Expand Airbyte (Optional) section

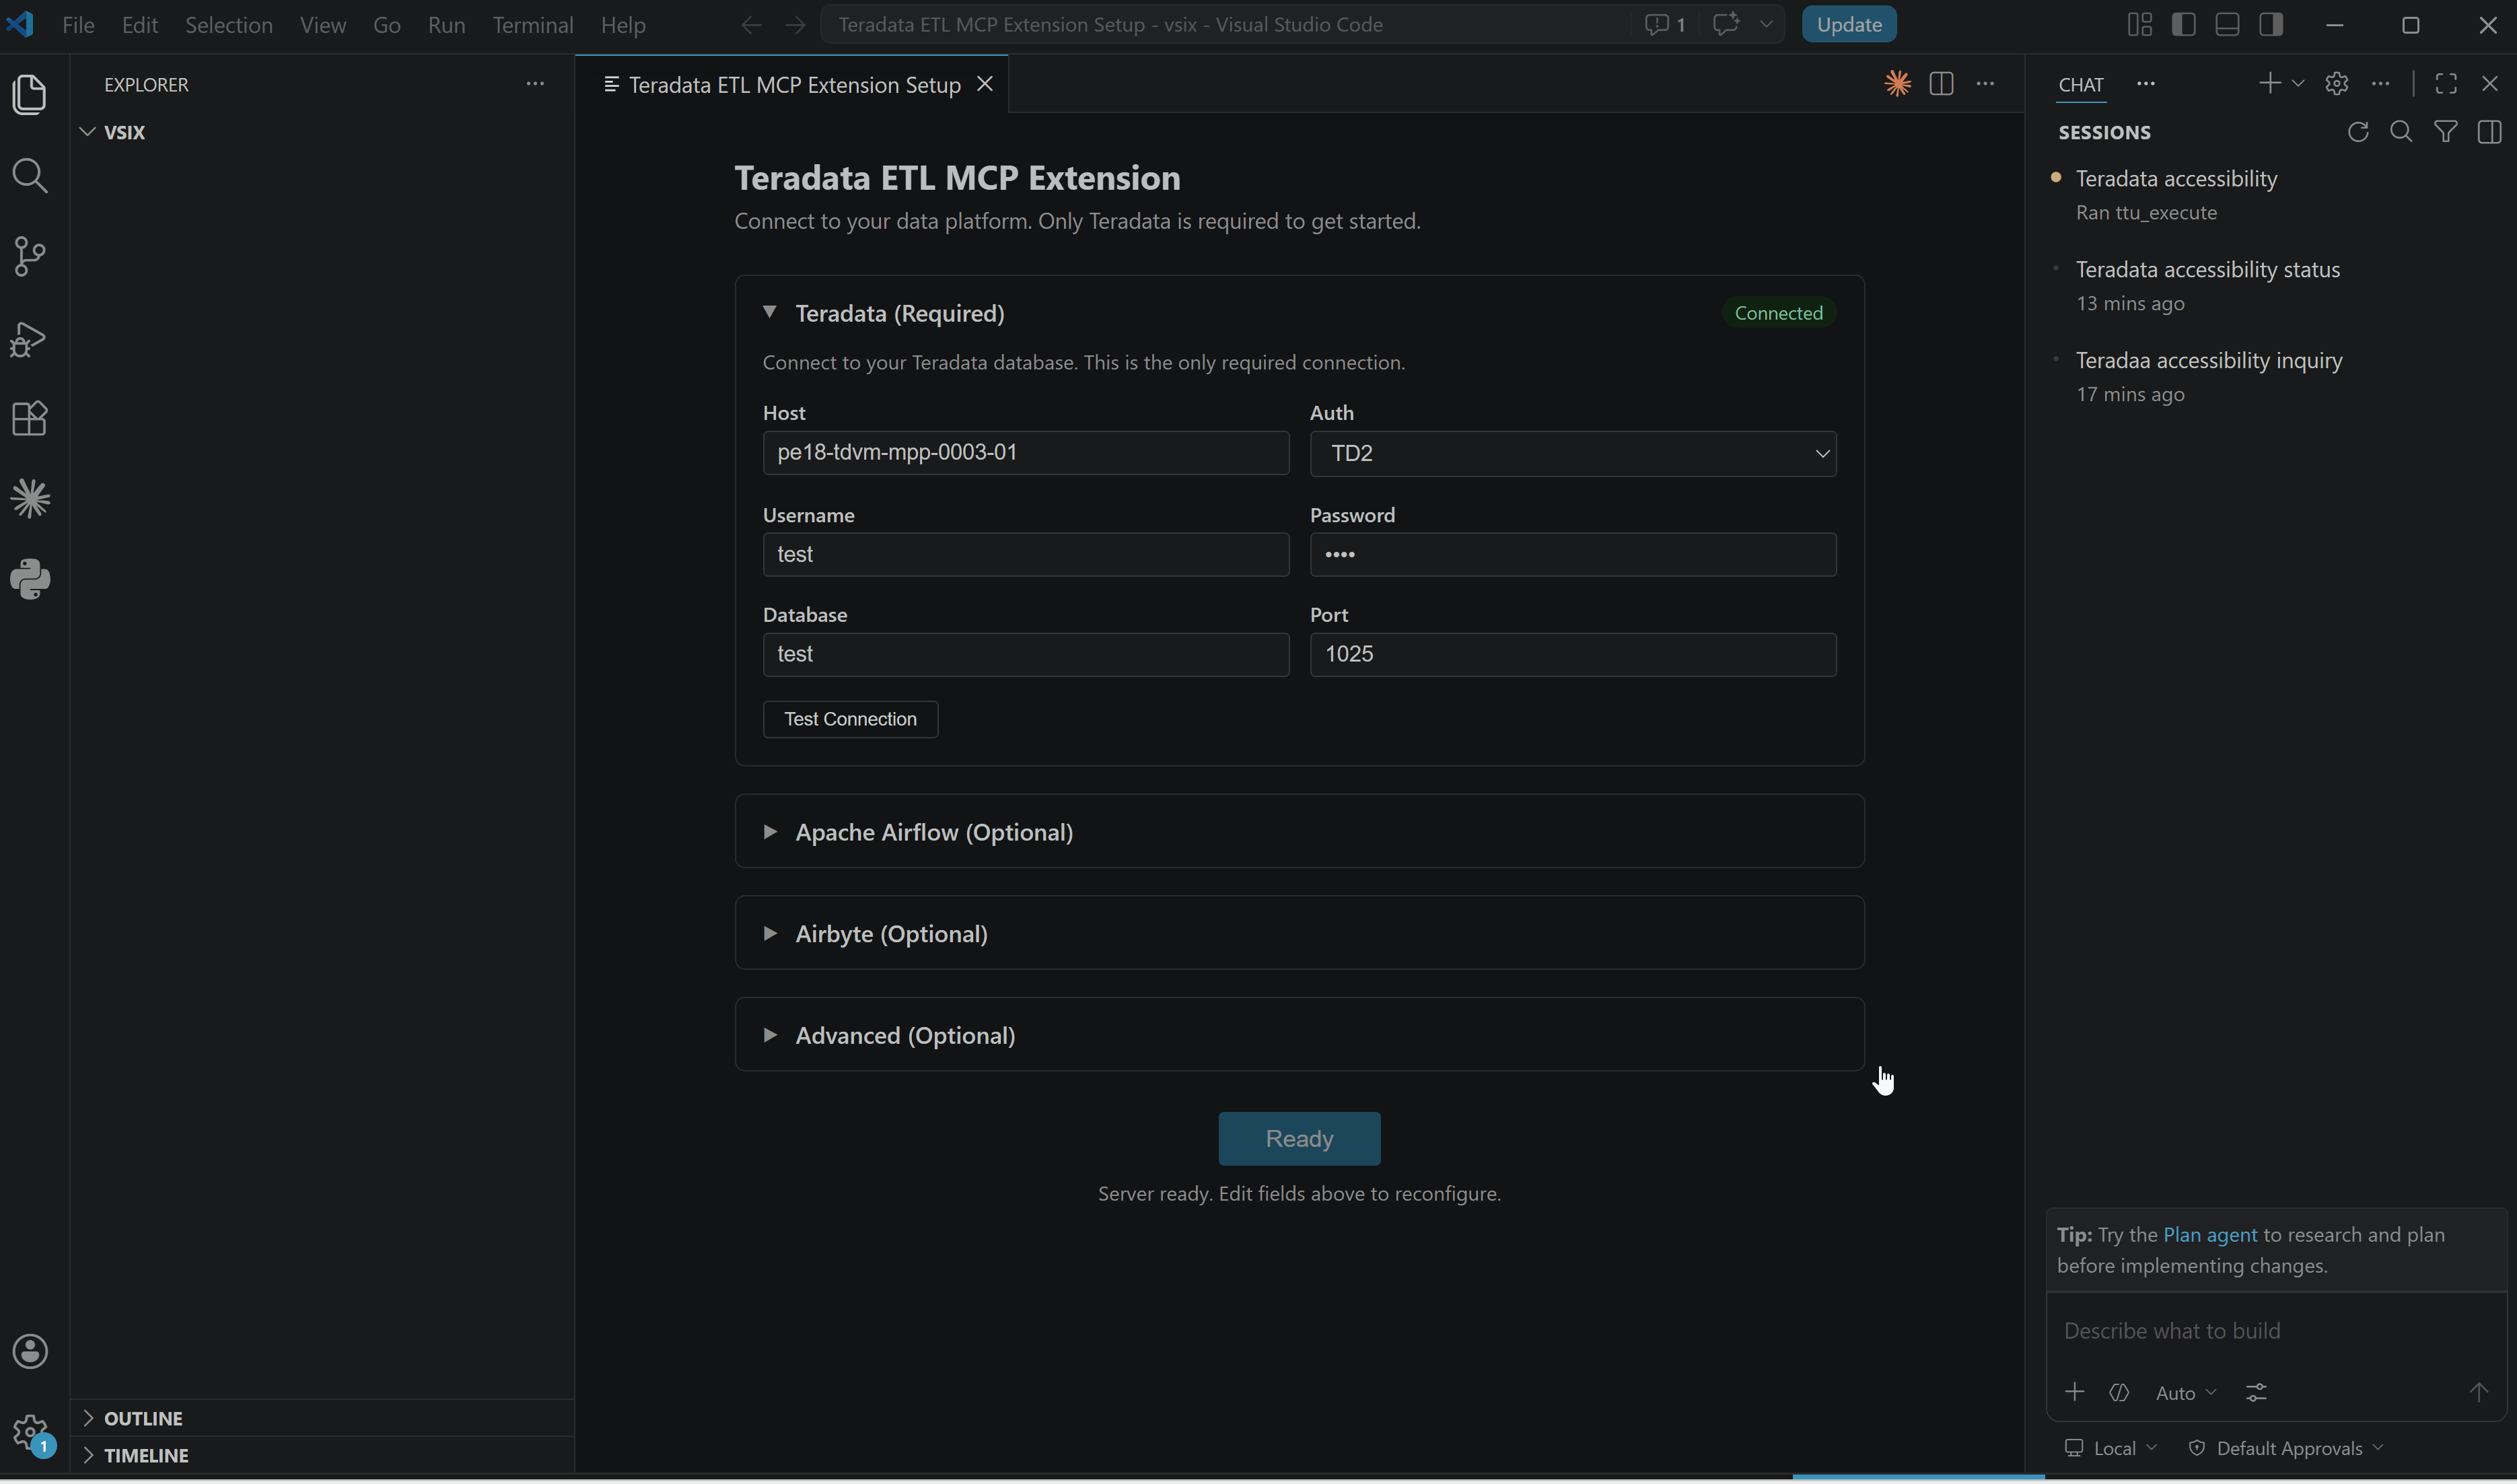(x=769, y=933)
